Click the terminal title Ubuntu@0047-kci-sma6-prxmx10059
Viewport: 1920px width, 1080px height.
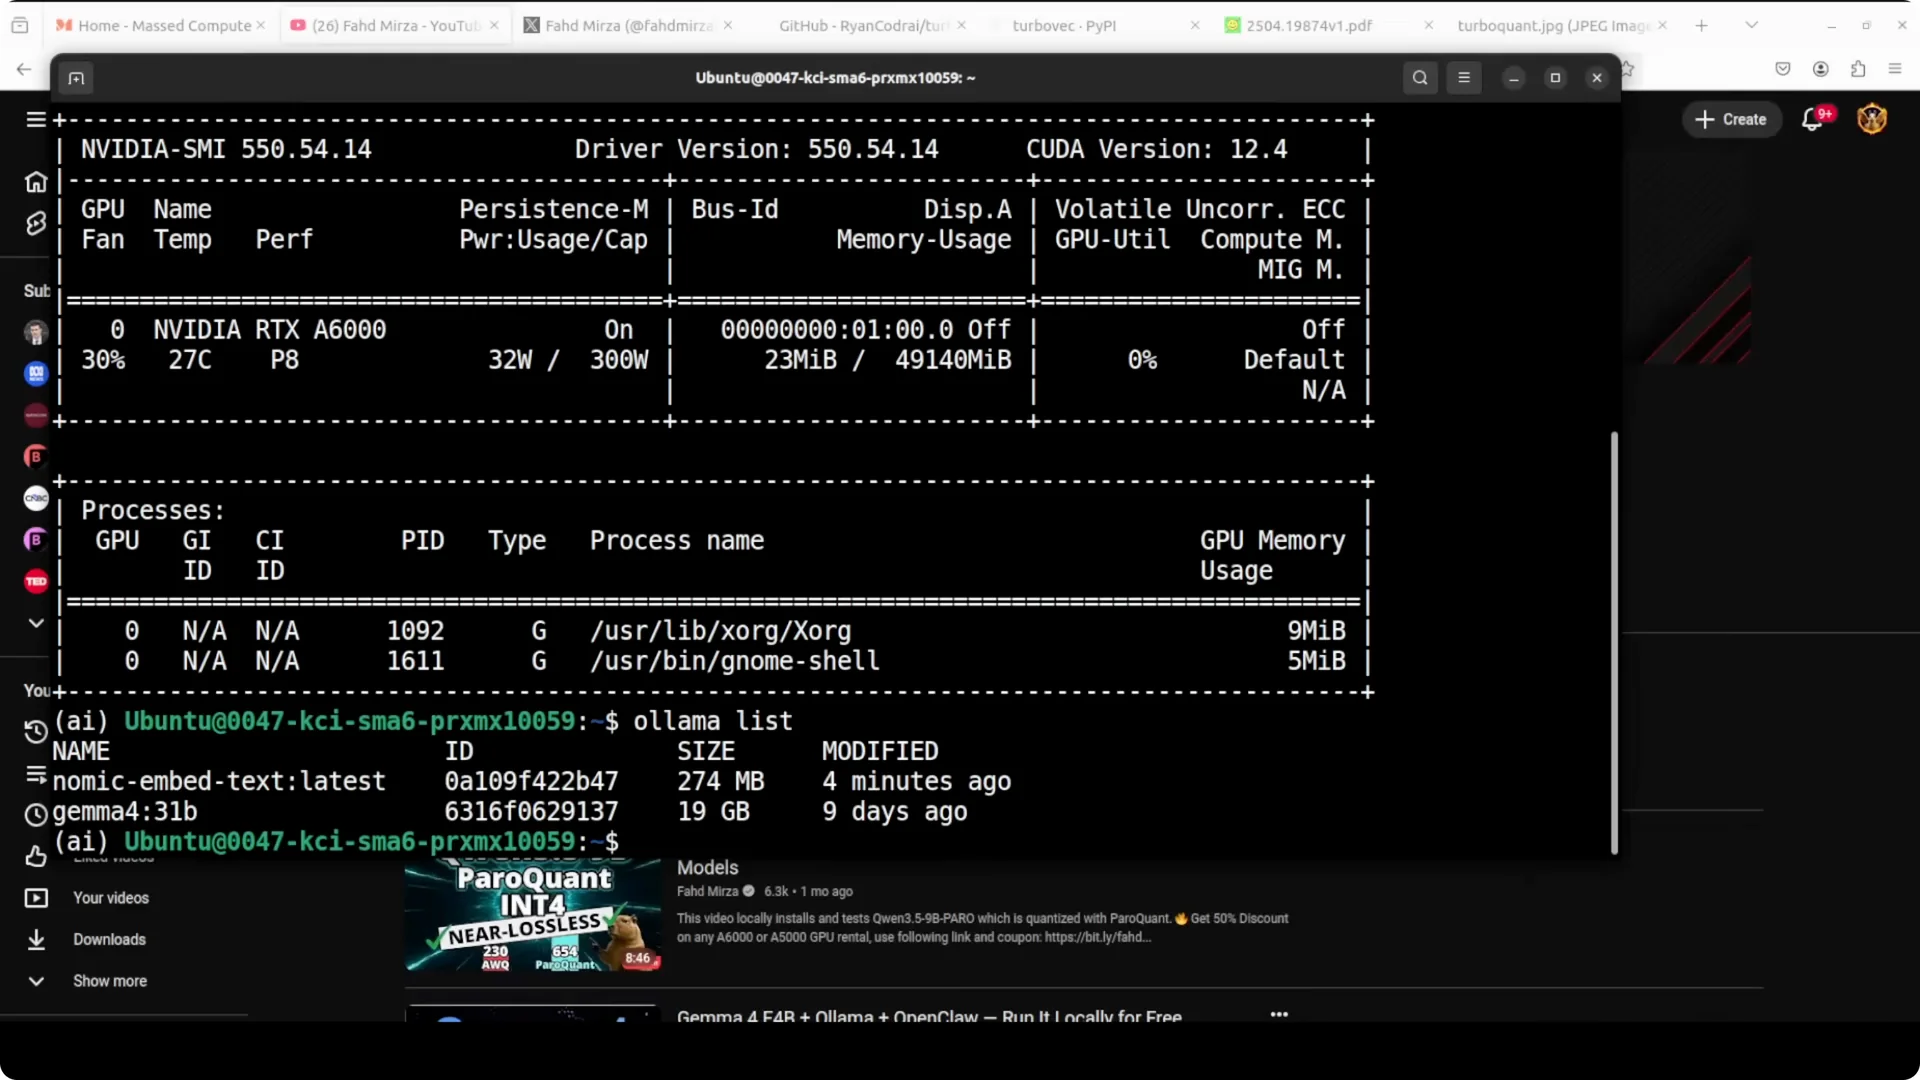pos(835,78)
